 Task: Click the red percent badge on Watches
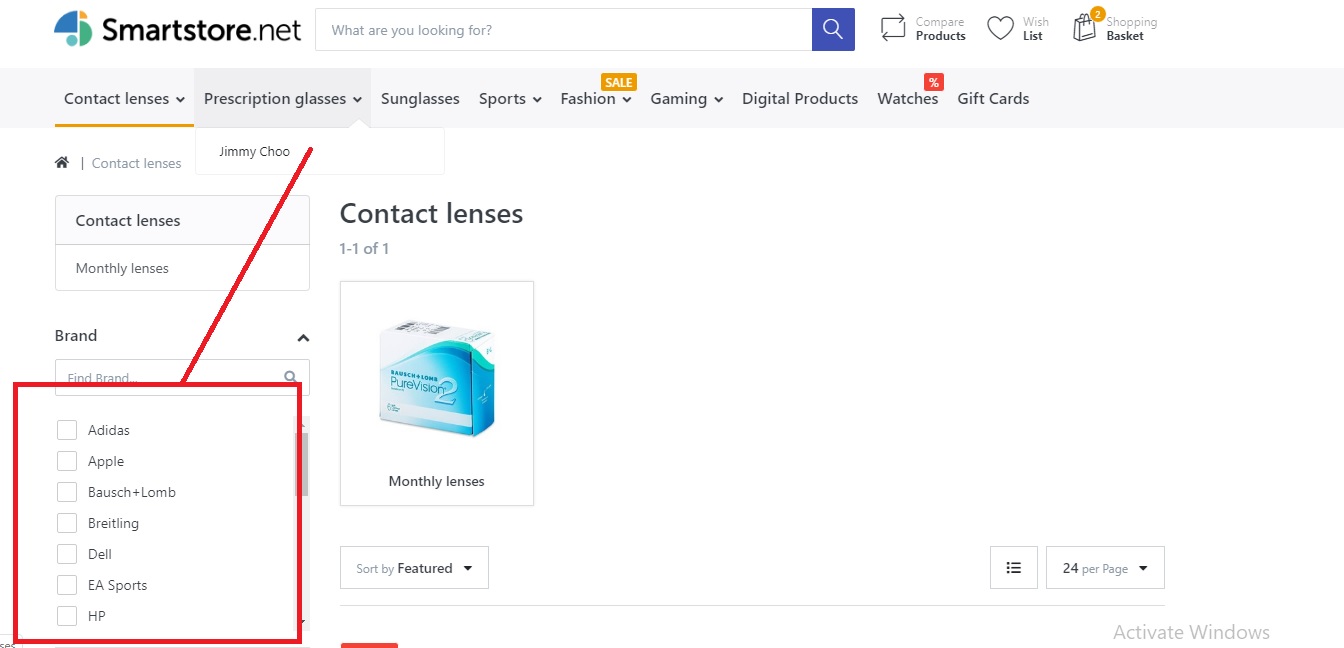[933, 81]
